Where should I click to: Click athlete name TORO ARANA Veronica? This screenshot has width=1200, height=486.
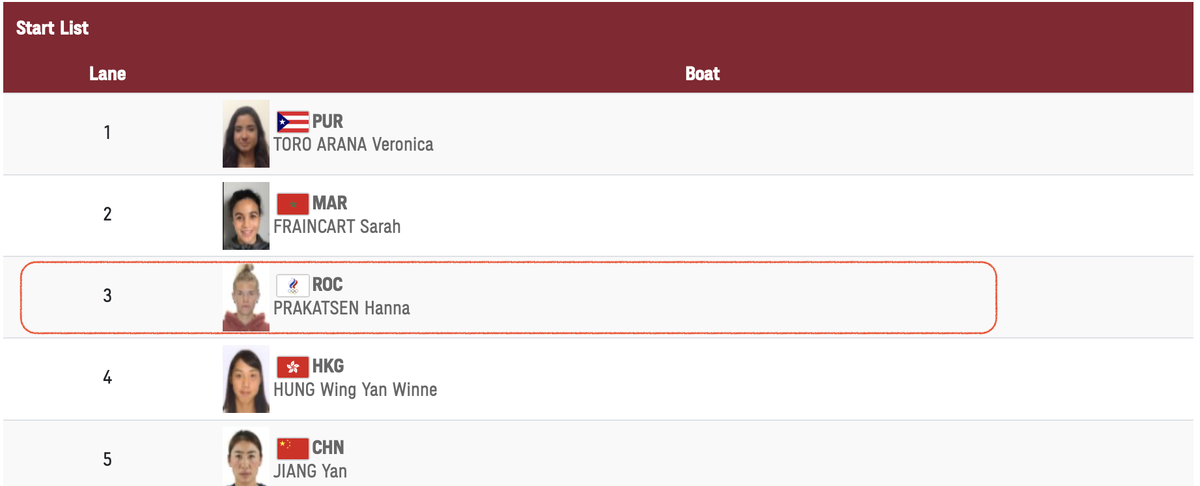[x=353, y=144]
